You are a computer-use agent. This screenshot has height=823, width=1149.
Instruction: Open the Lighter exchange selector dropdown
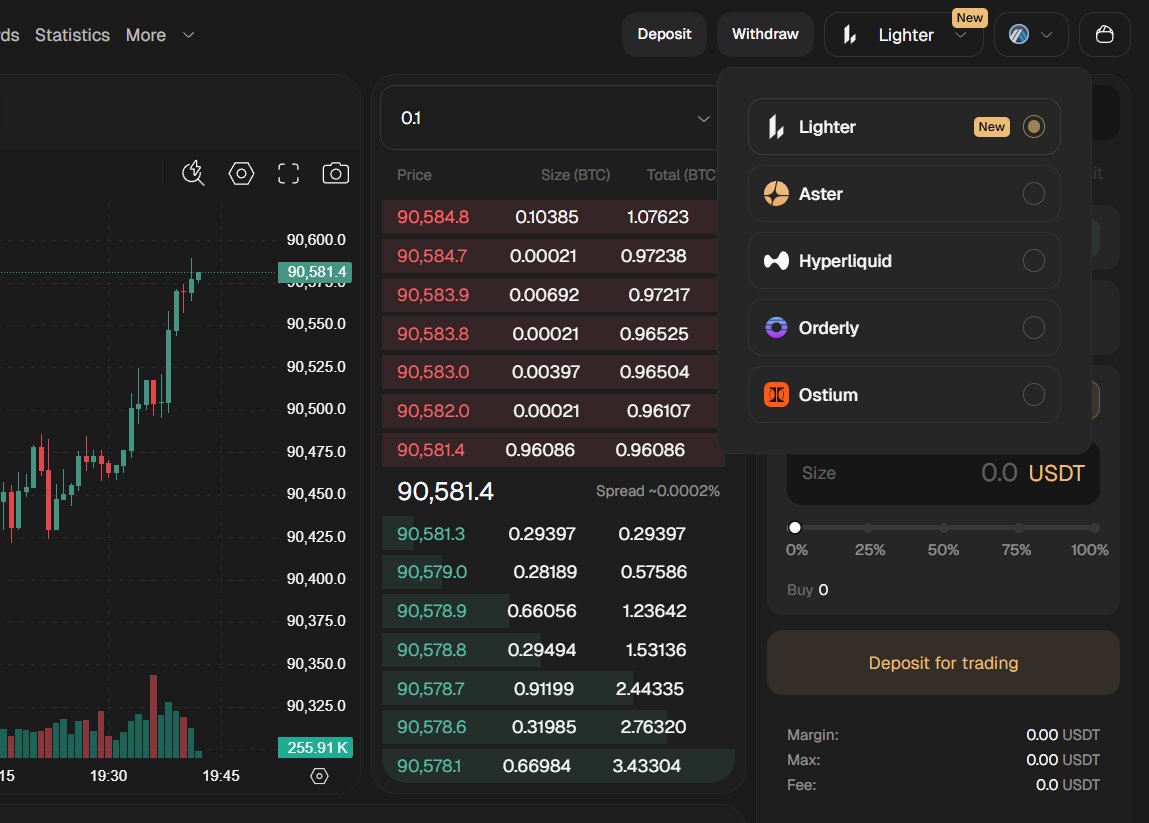(903, 34)
